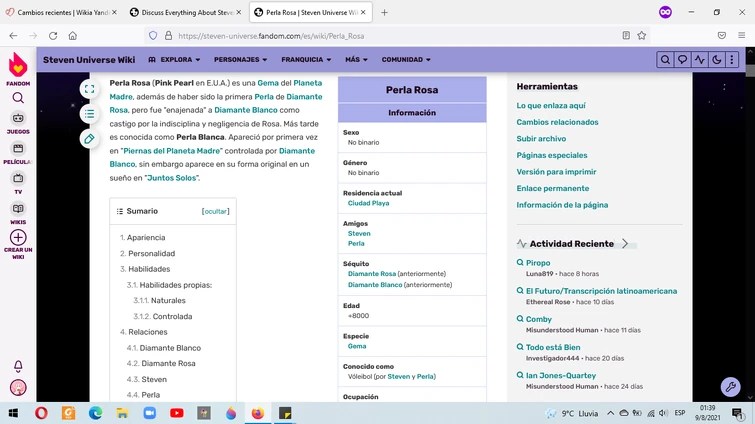Screen dimensions: 755x424
Task: Click the Crear un wiki plus icon
Action: pyautogui.click(x=18, y=238)
